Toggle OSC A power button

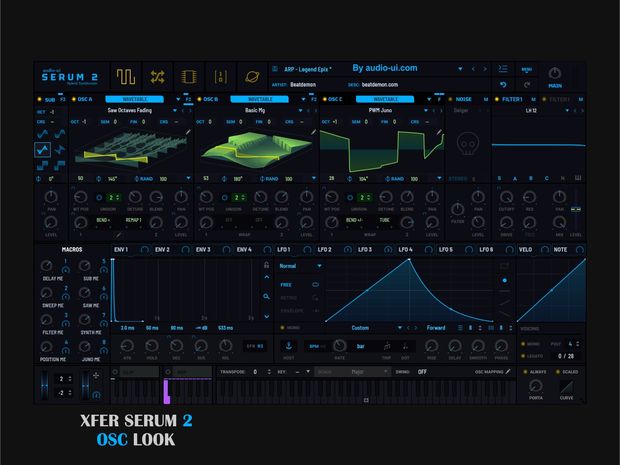coord(72,100)
